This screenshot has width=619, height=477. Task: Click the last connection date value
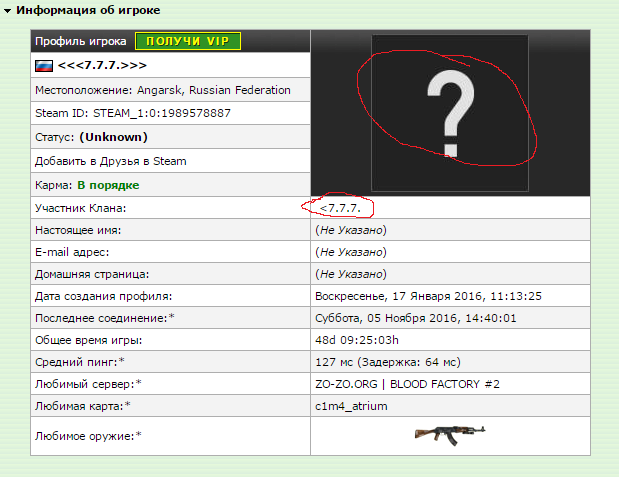click(415, 318)
